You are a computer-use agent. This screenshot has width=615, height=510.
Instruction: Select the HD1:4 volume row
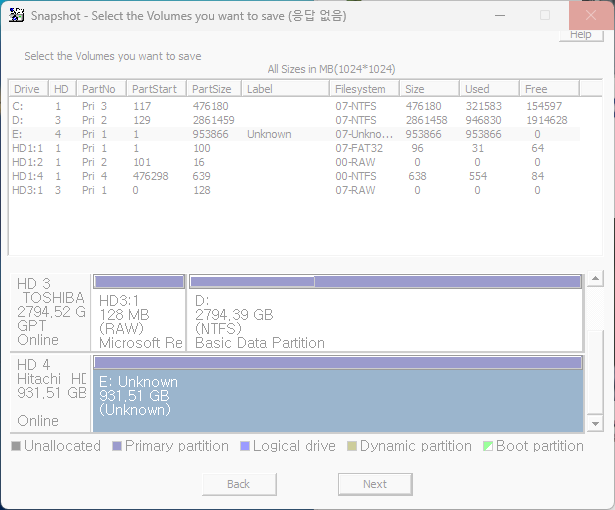pos(294,176)
